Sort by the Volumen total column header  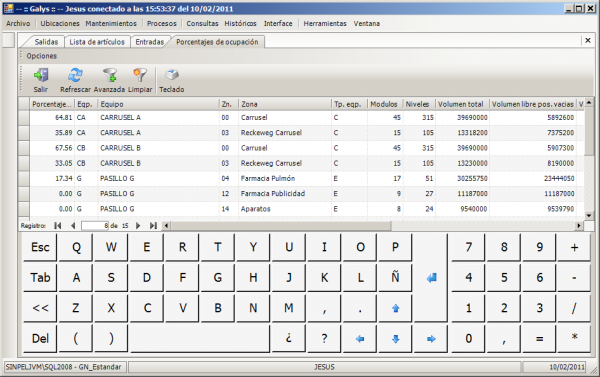[x=462, y=104]
